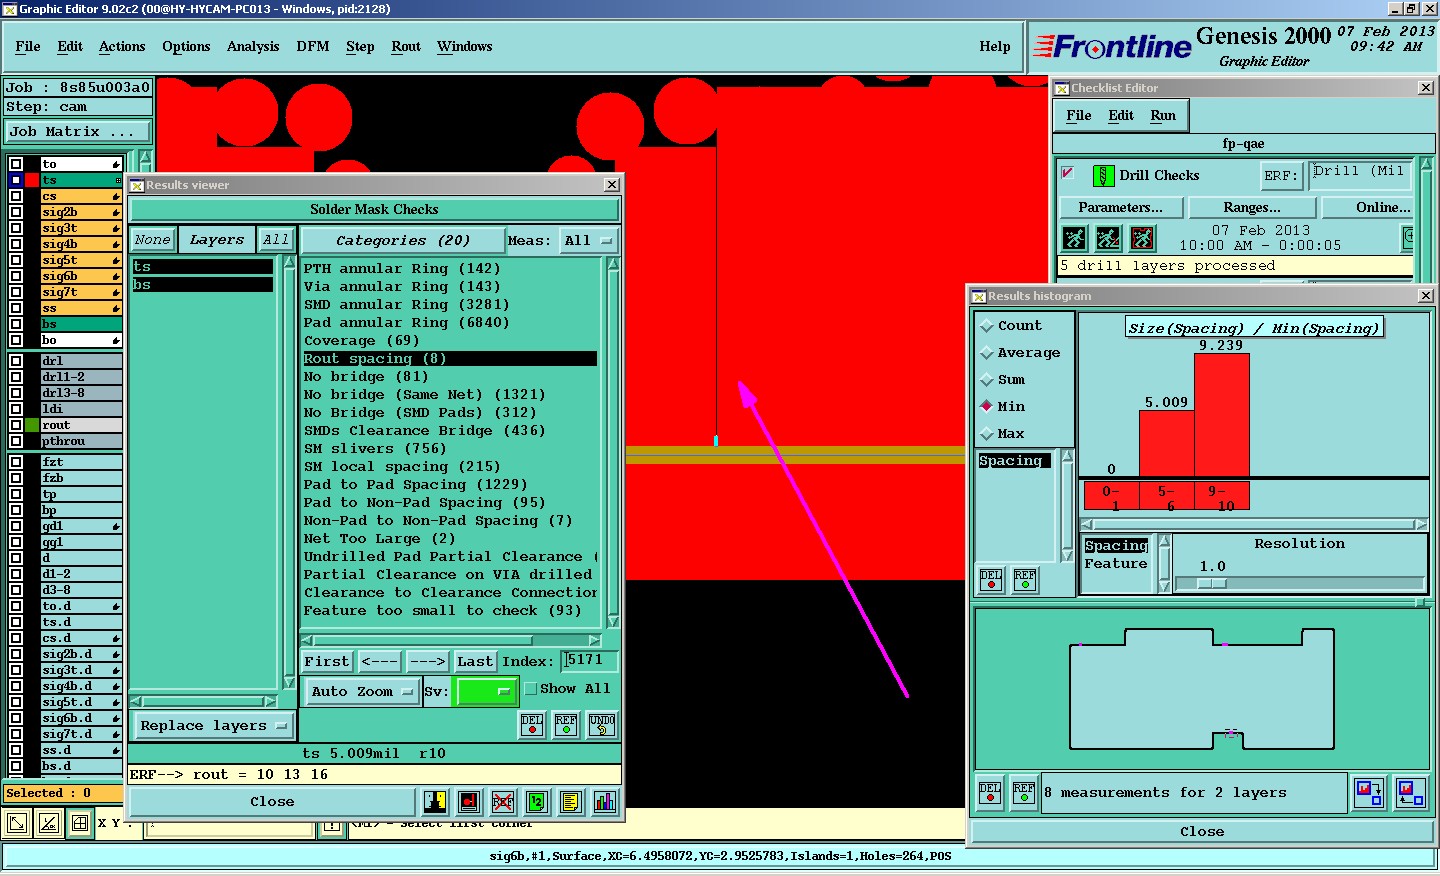Click DEL icon in Results viewer

(x=532, y=725)
